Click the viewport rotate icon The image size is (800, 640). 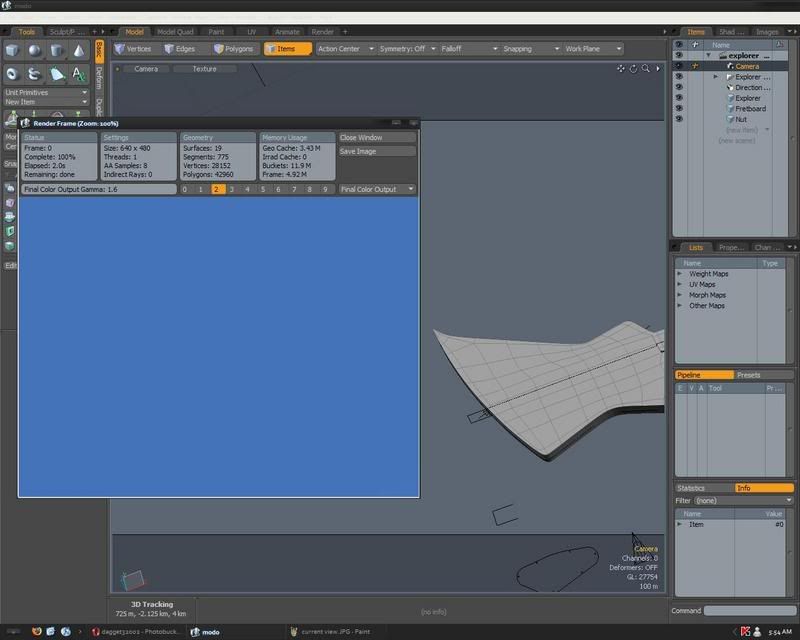point(634,69)
